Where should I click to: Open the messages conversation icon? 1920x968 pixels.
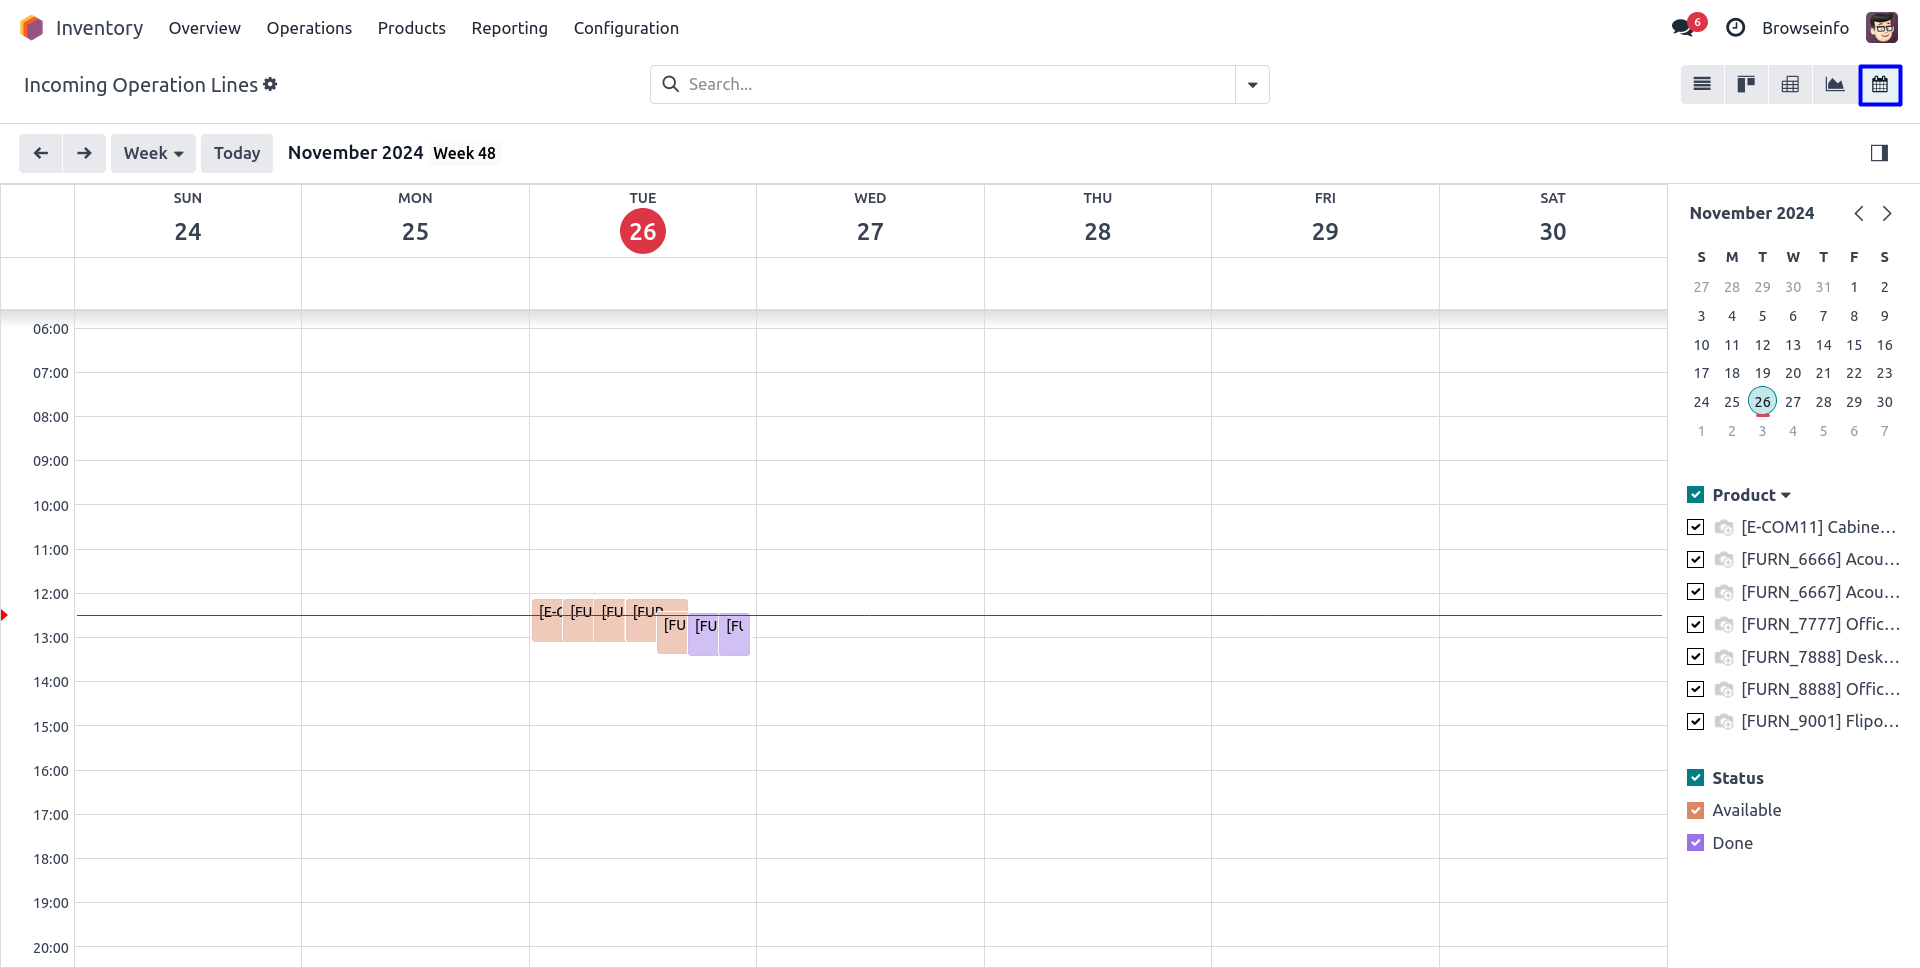(x=1683, y=28)
